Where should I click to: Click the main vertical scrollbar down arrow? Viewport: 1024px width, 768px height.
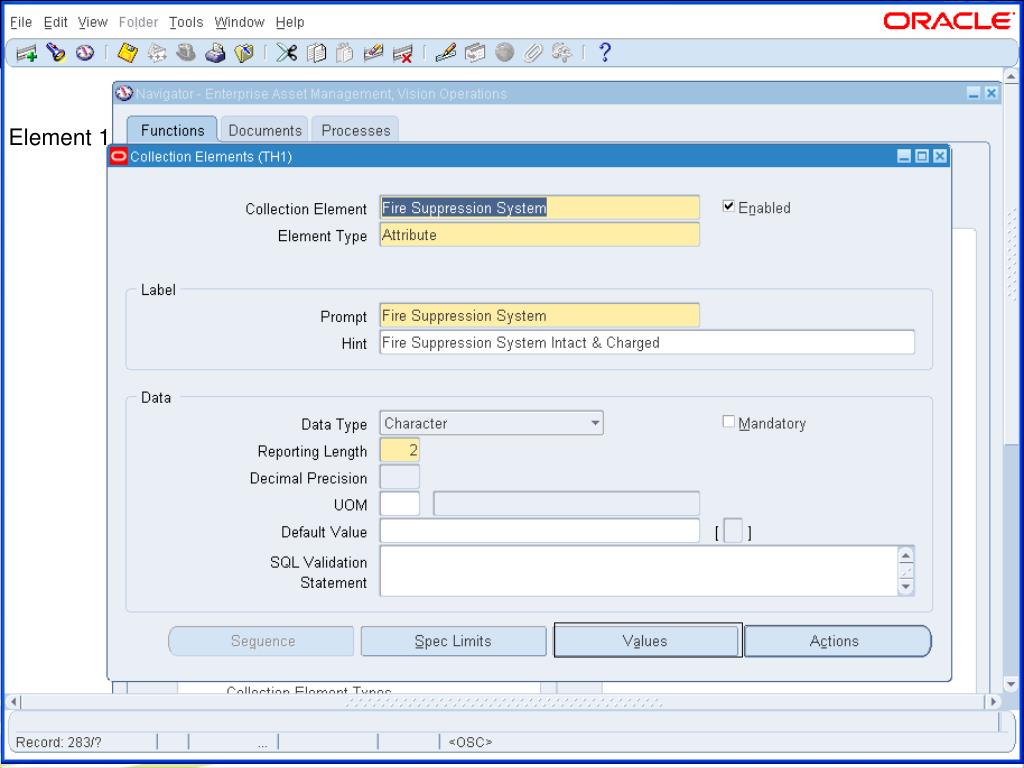tap(1011, 684)
